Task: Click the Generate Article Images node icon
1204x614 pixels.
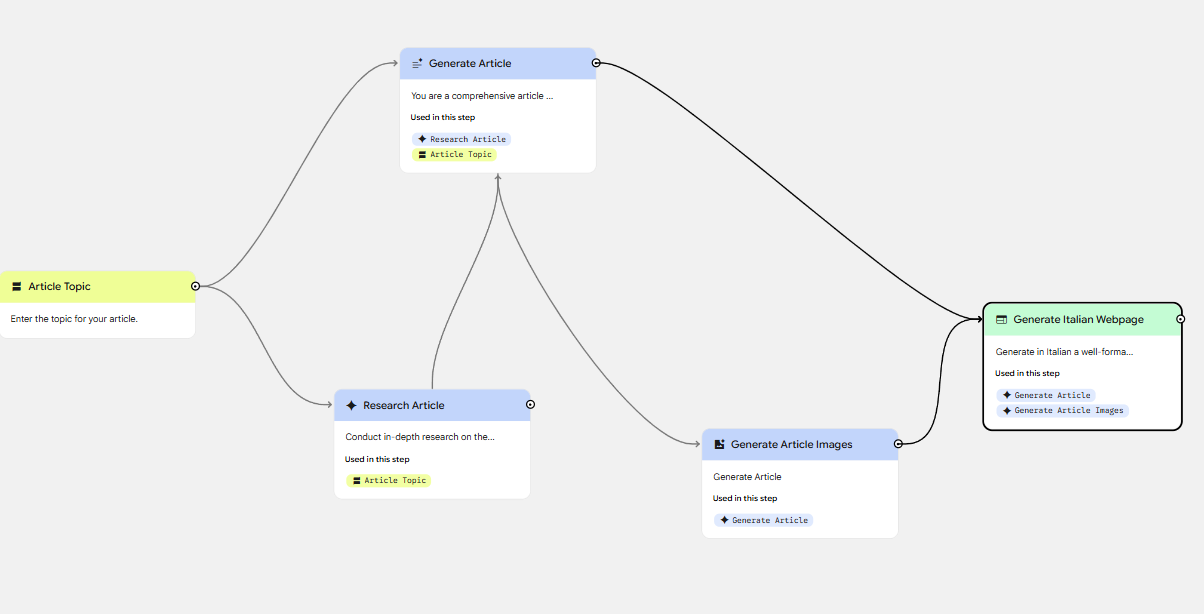Action: tap(719, 444)
